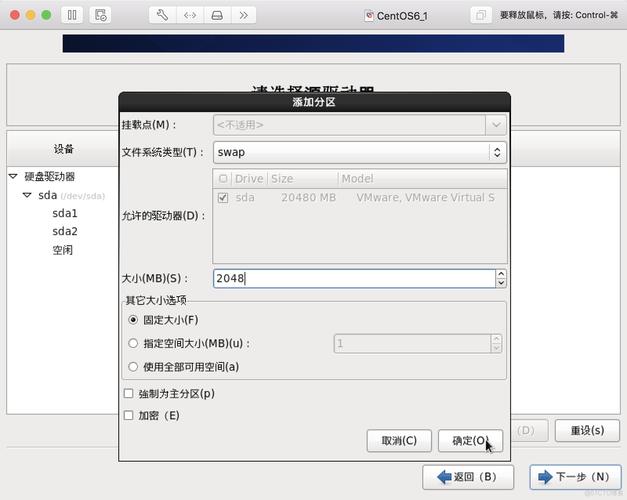Decrease the partition size with the down arrow

(x=501, y=283)
